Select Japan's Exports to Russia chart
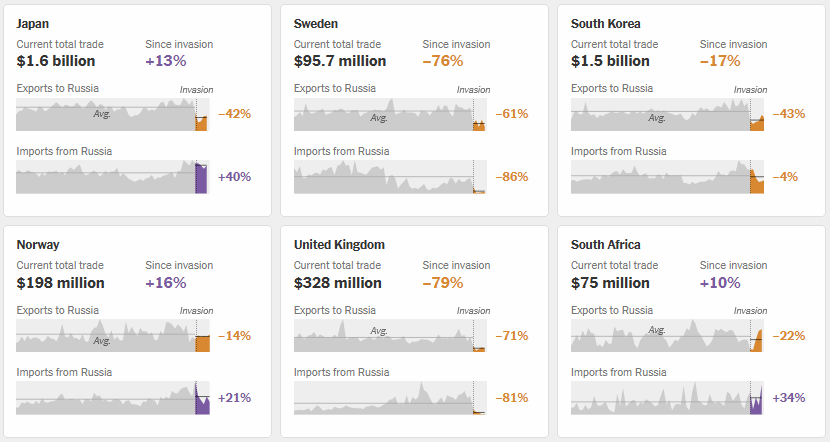 pos(111,114)
